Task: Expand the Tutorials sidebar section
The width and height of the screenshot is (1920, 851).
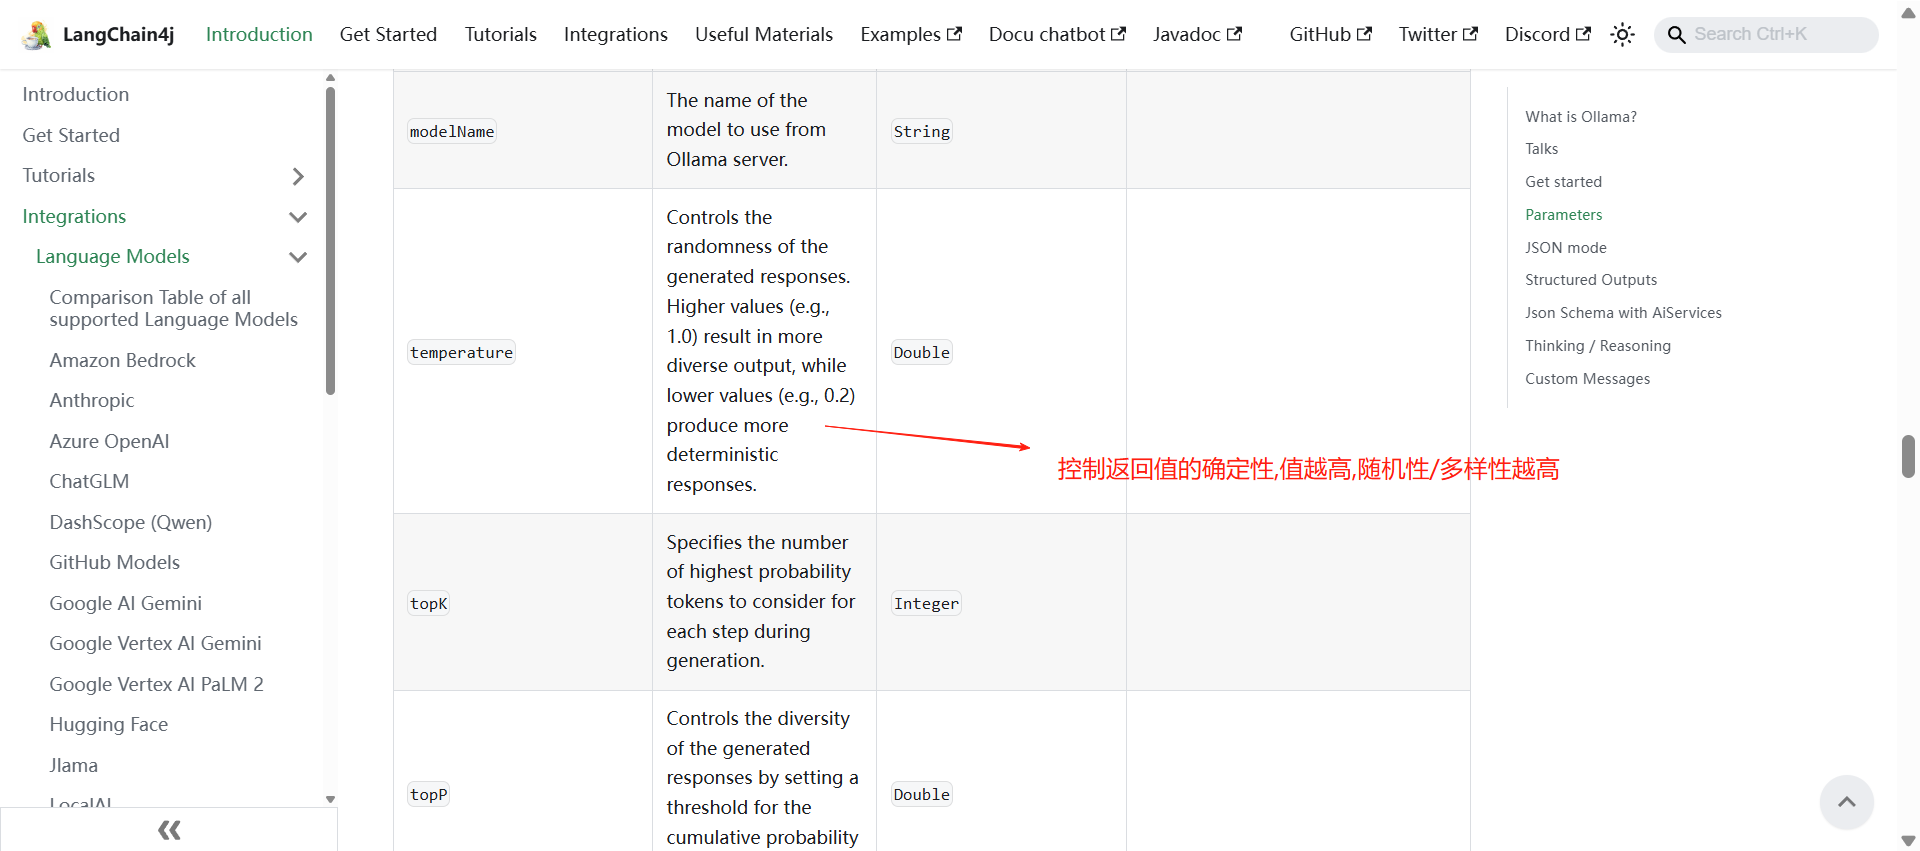Action: click(x=297, y=177)
